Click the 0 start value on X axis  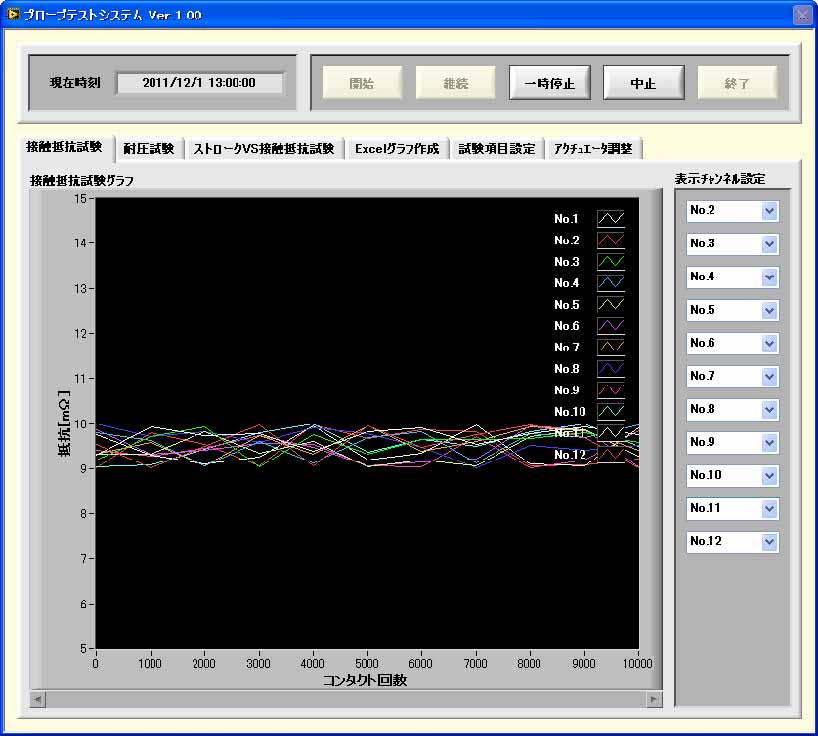pyautogui.click(x=95, y=663)
